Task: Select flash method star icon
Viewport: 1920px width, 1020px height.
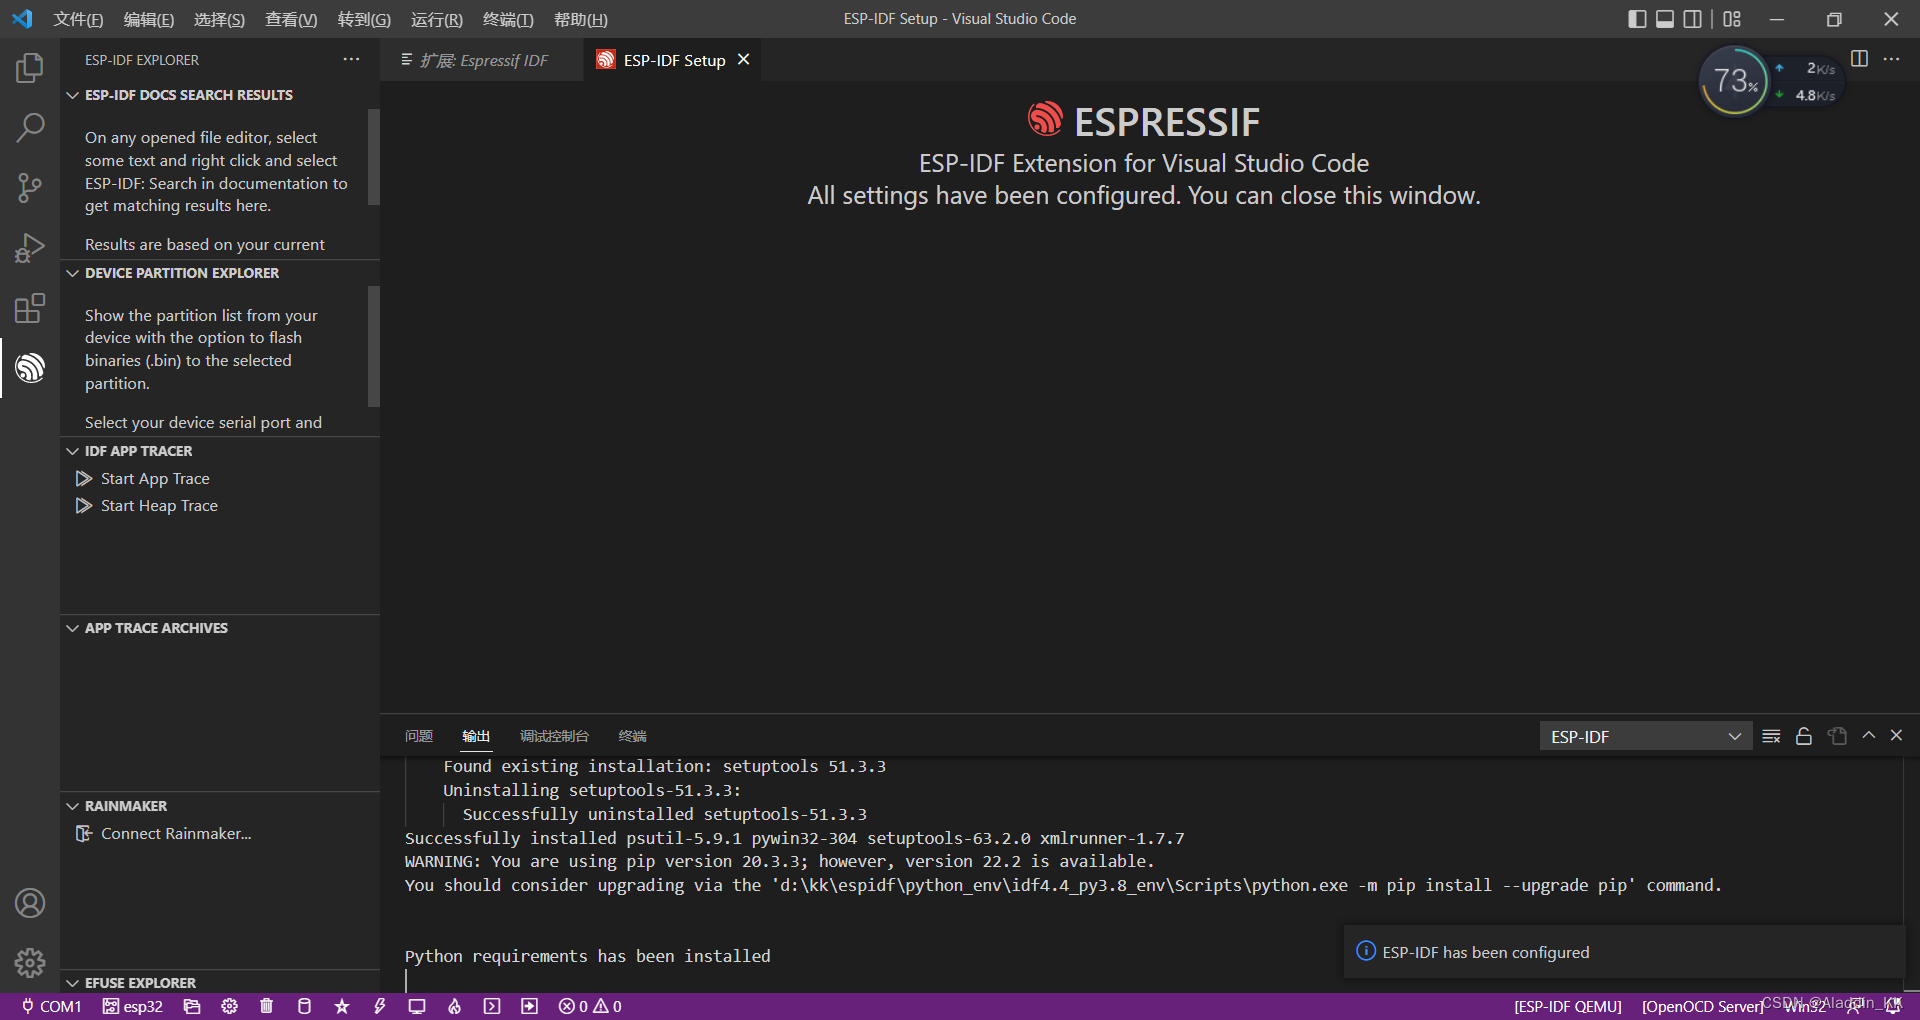Action: pos(342,1006)
